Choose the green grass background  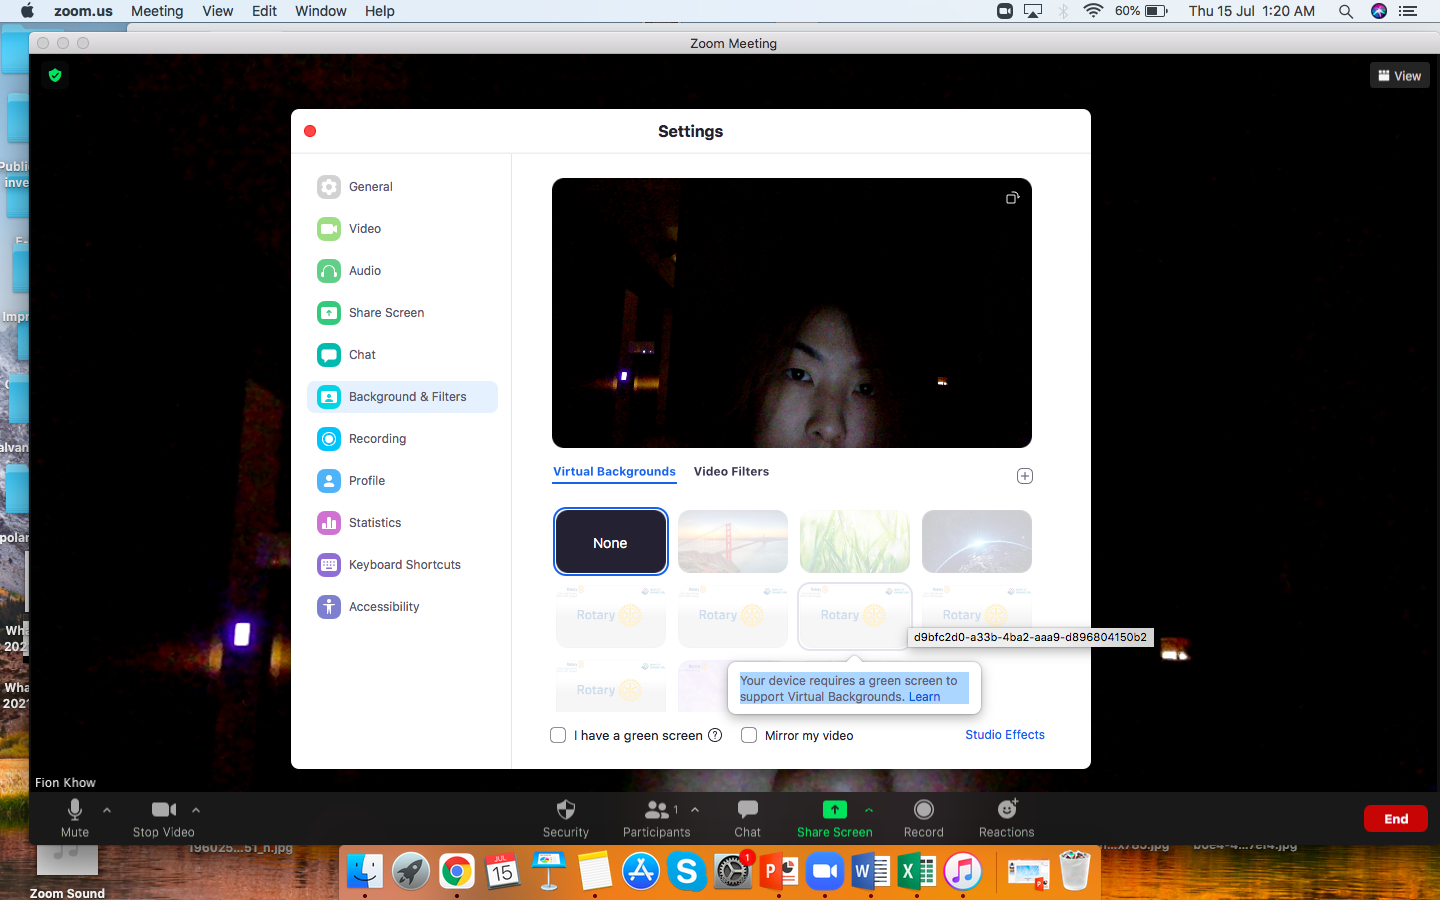[855, 542]
